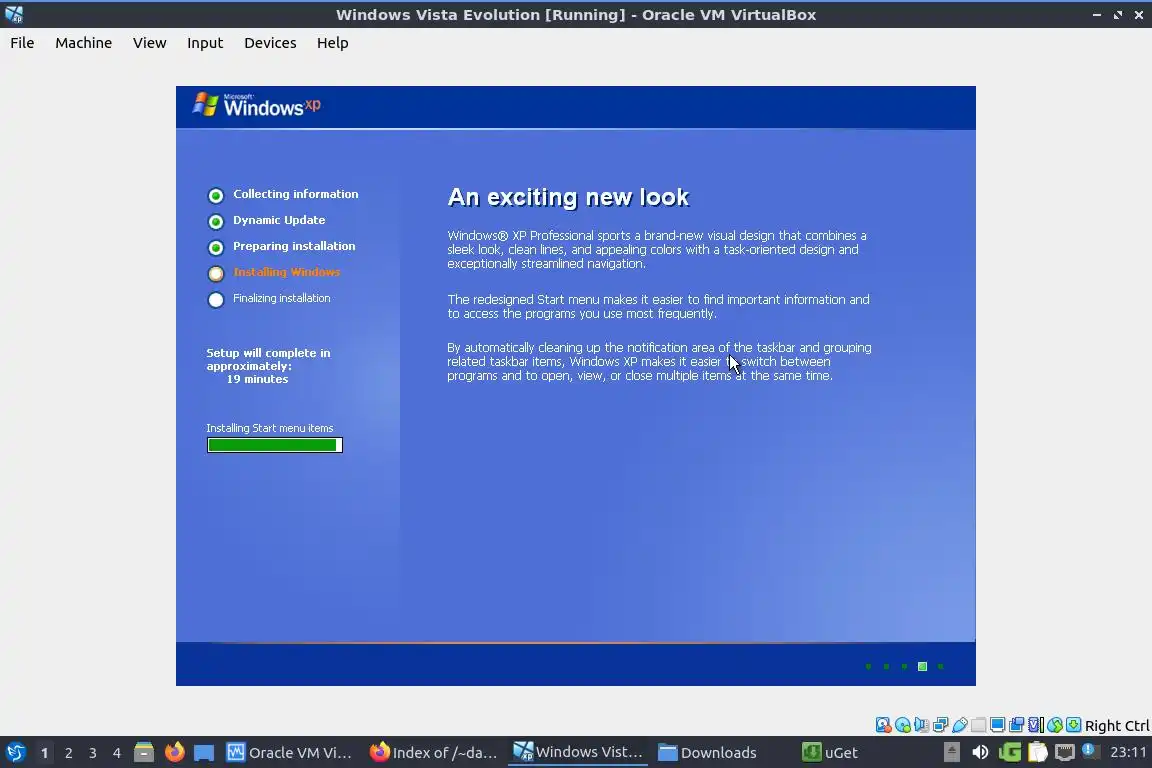Click the optical drive status icon
Image resolution: width=1152 pixels, height=768 pixels.
(902, 725)
